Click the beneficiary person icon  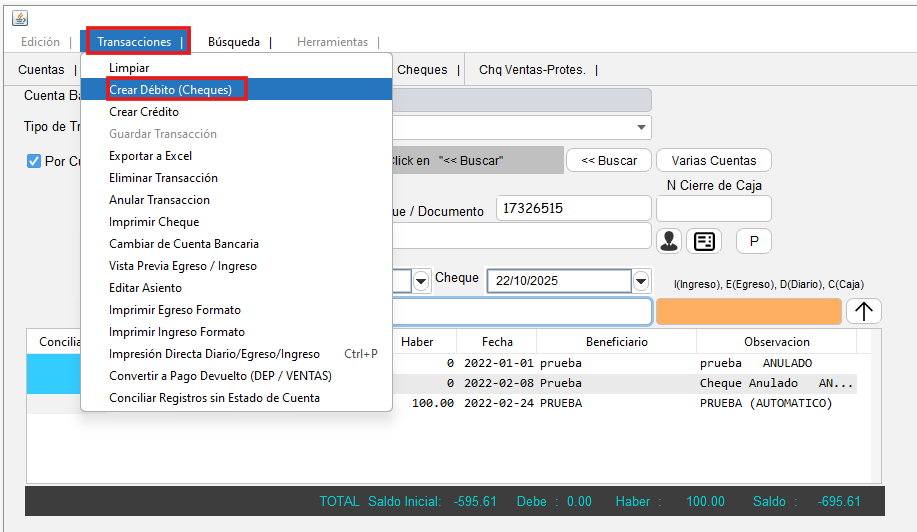click(x=669, y=241)
